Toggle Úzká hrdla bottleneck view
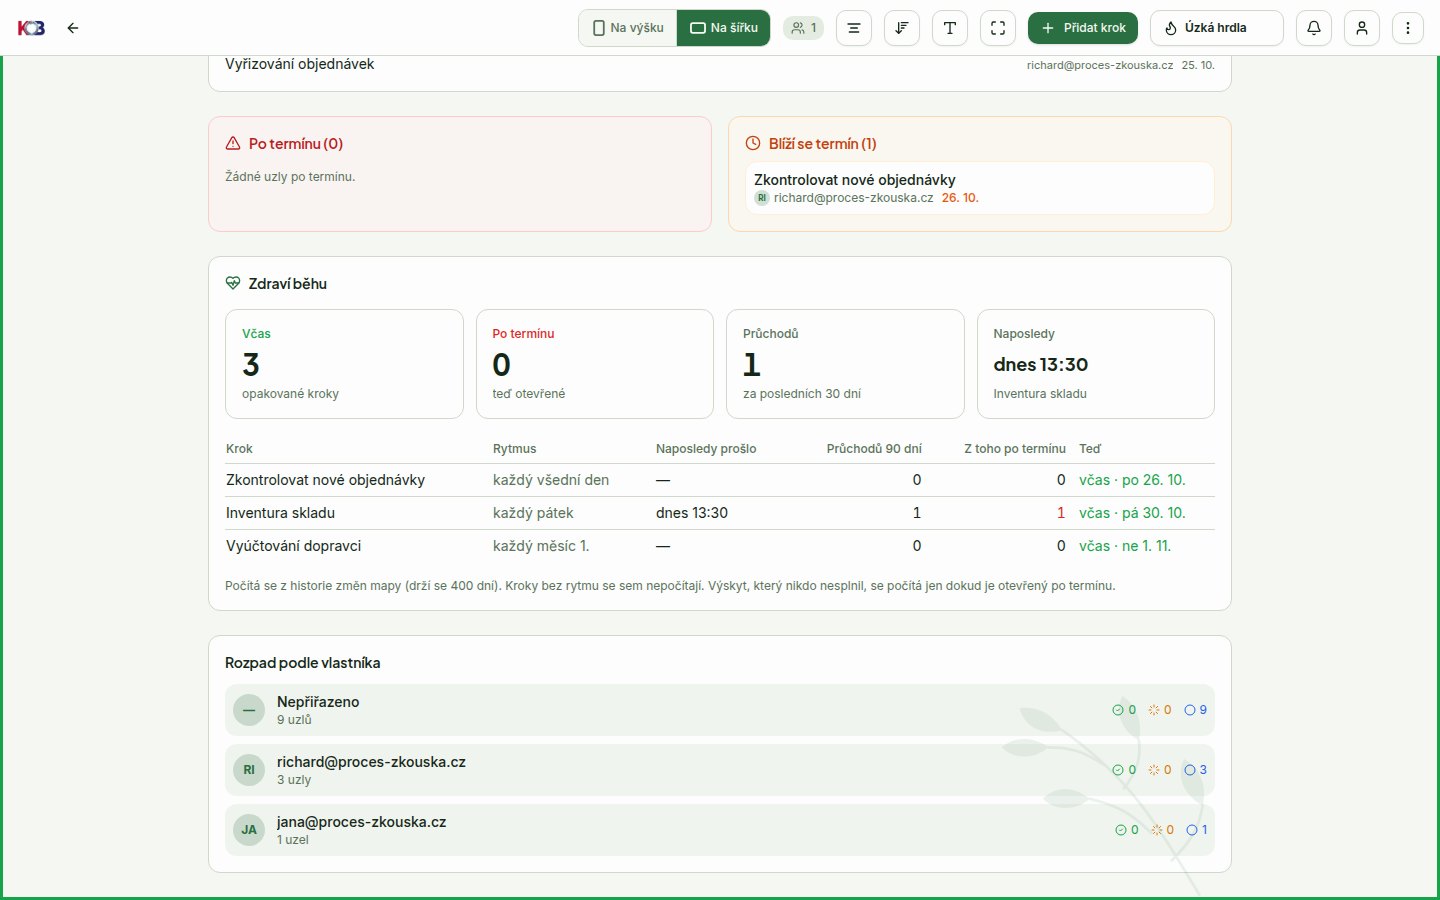This screenshot has width=1440, height=900. (1217, 28)
